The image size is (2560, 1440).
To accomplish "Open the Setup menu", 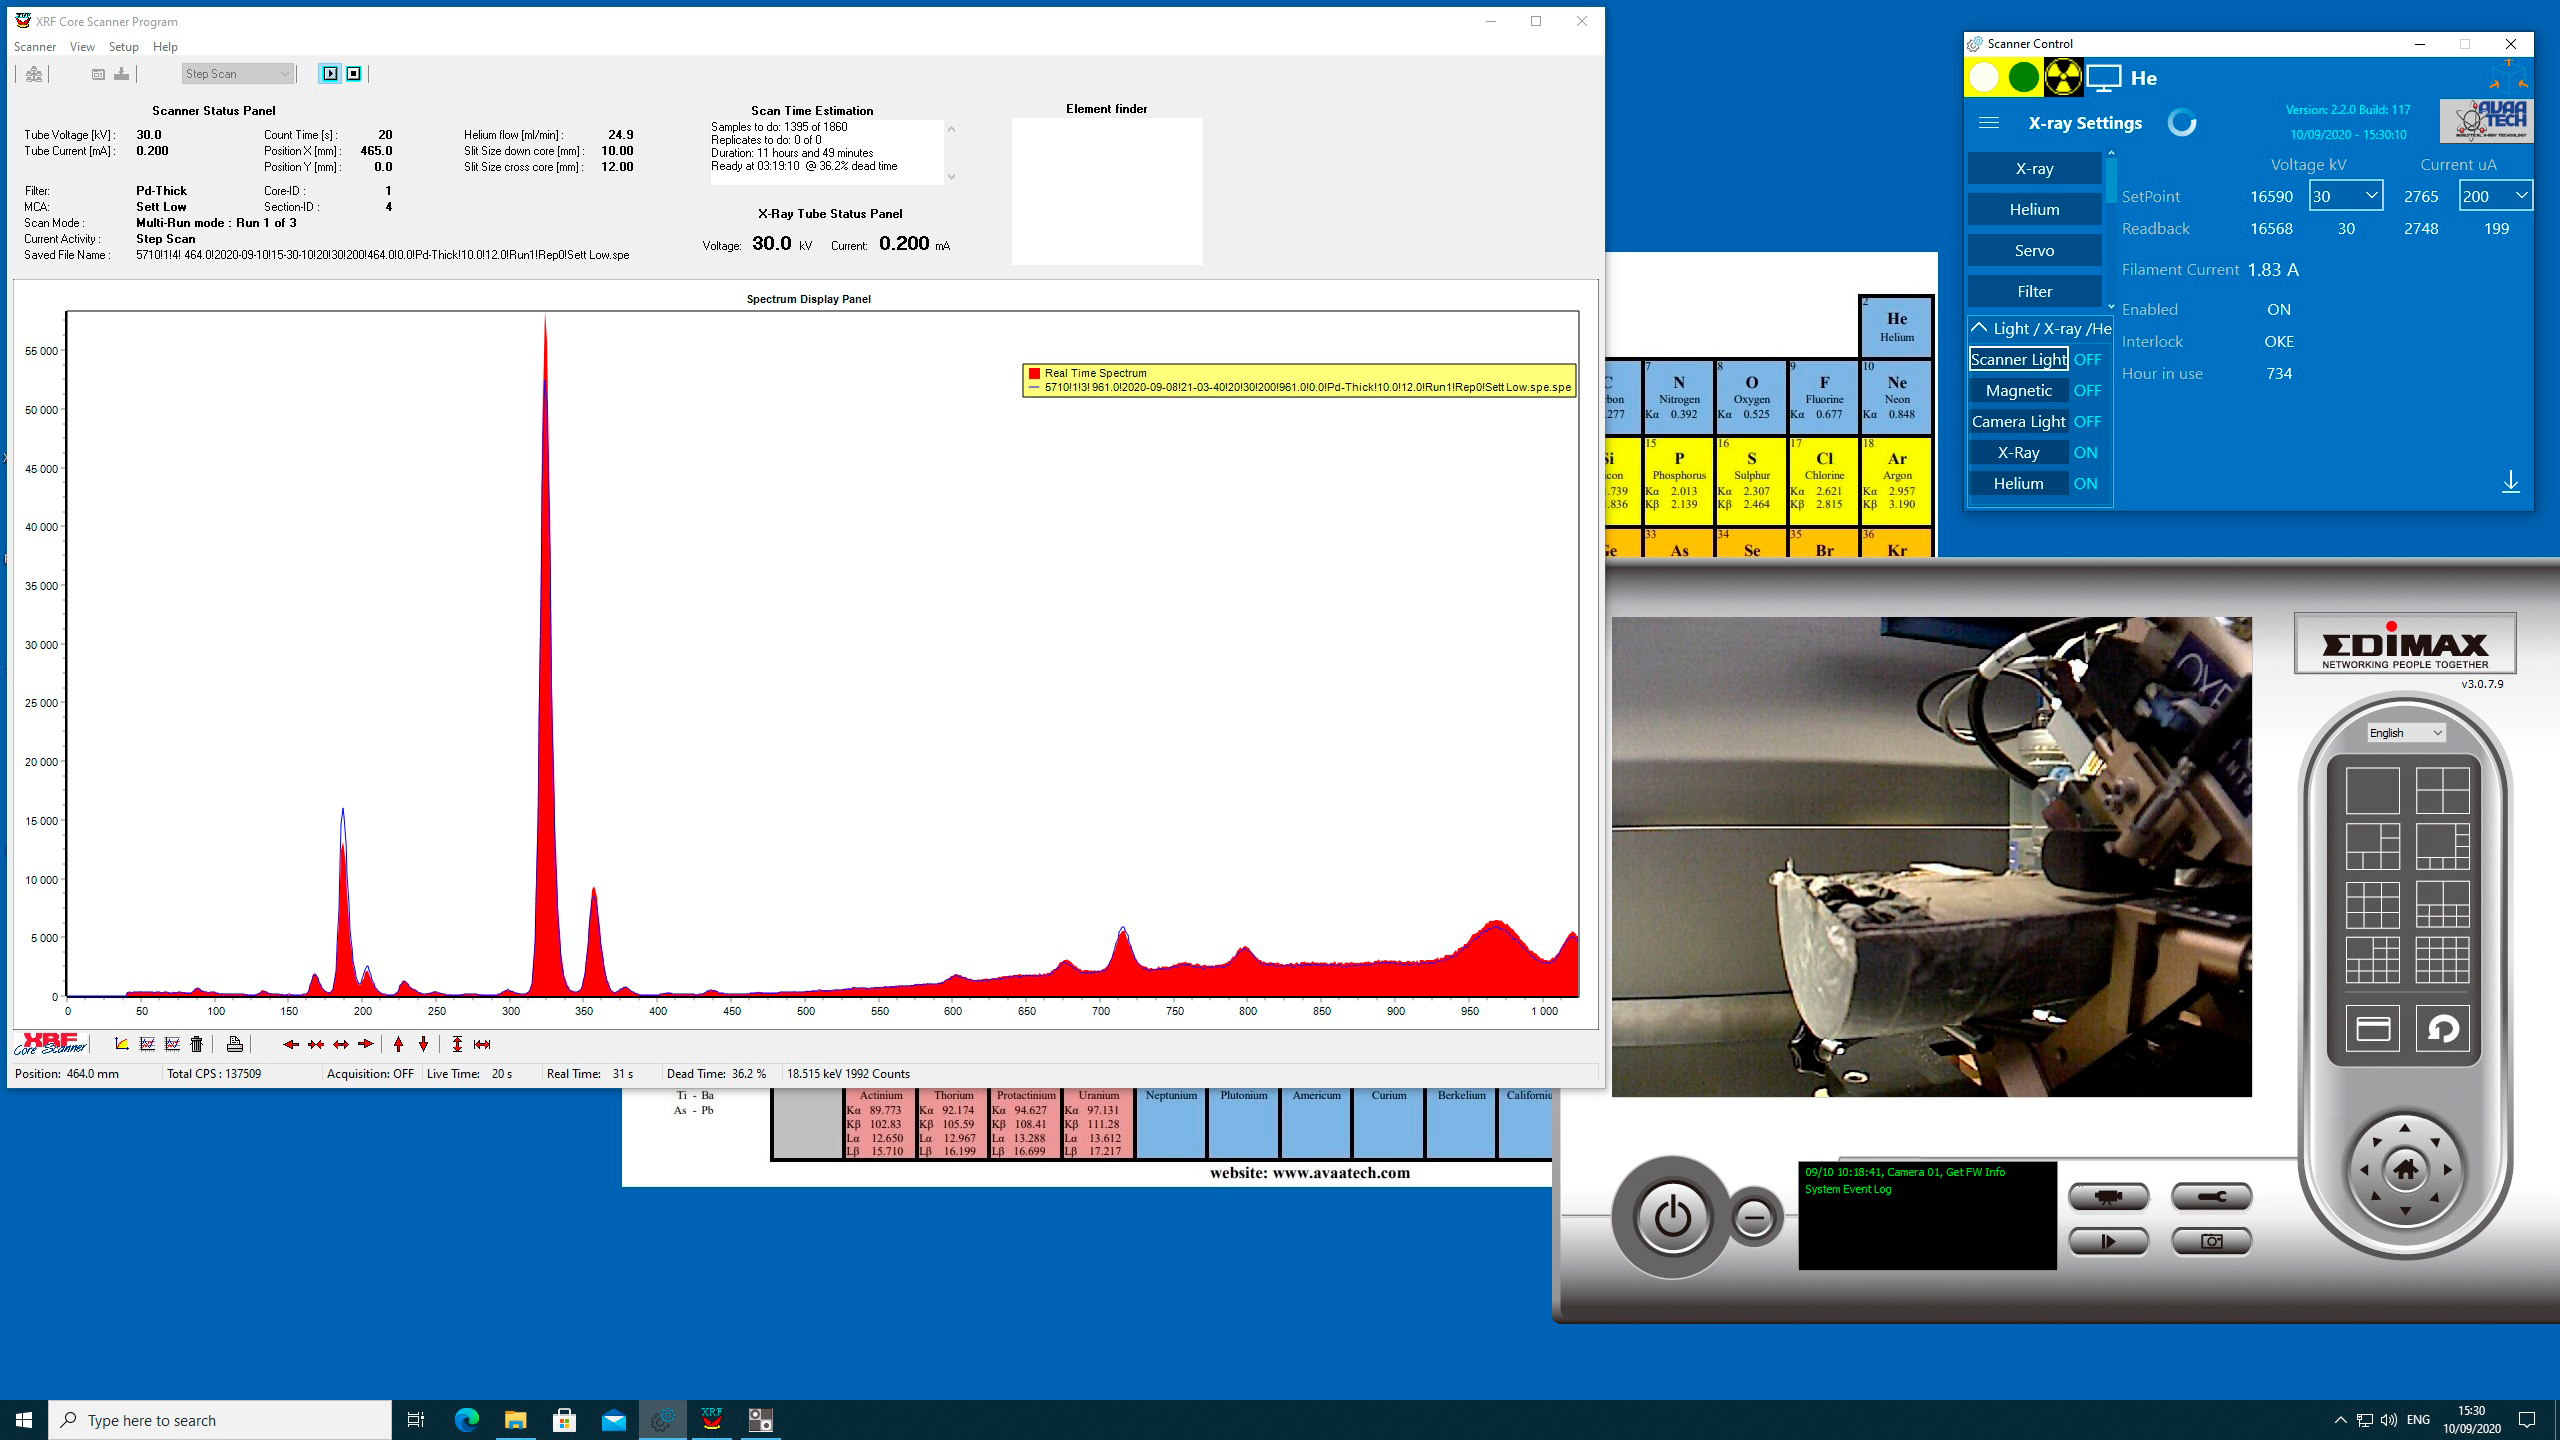I will click(123, 47).
